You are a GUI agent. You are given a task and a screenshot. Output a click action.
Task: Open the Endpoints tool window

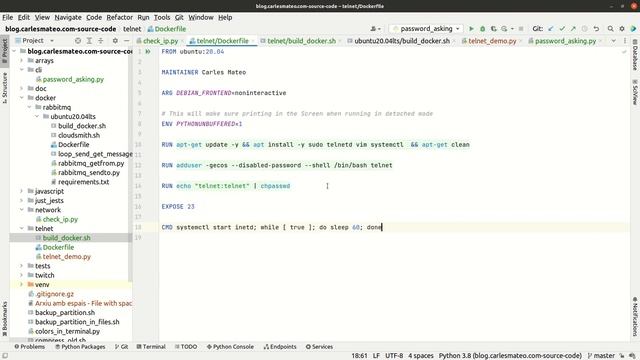coord(280,347)
